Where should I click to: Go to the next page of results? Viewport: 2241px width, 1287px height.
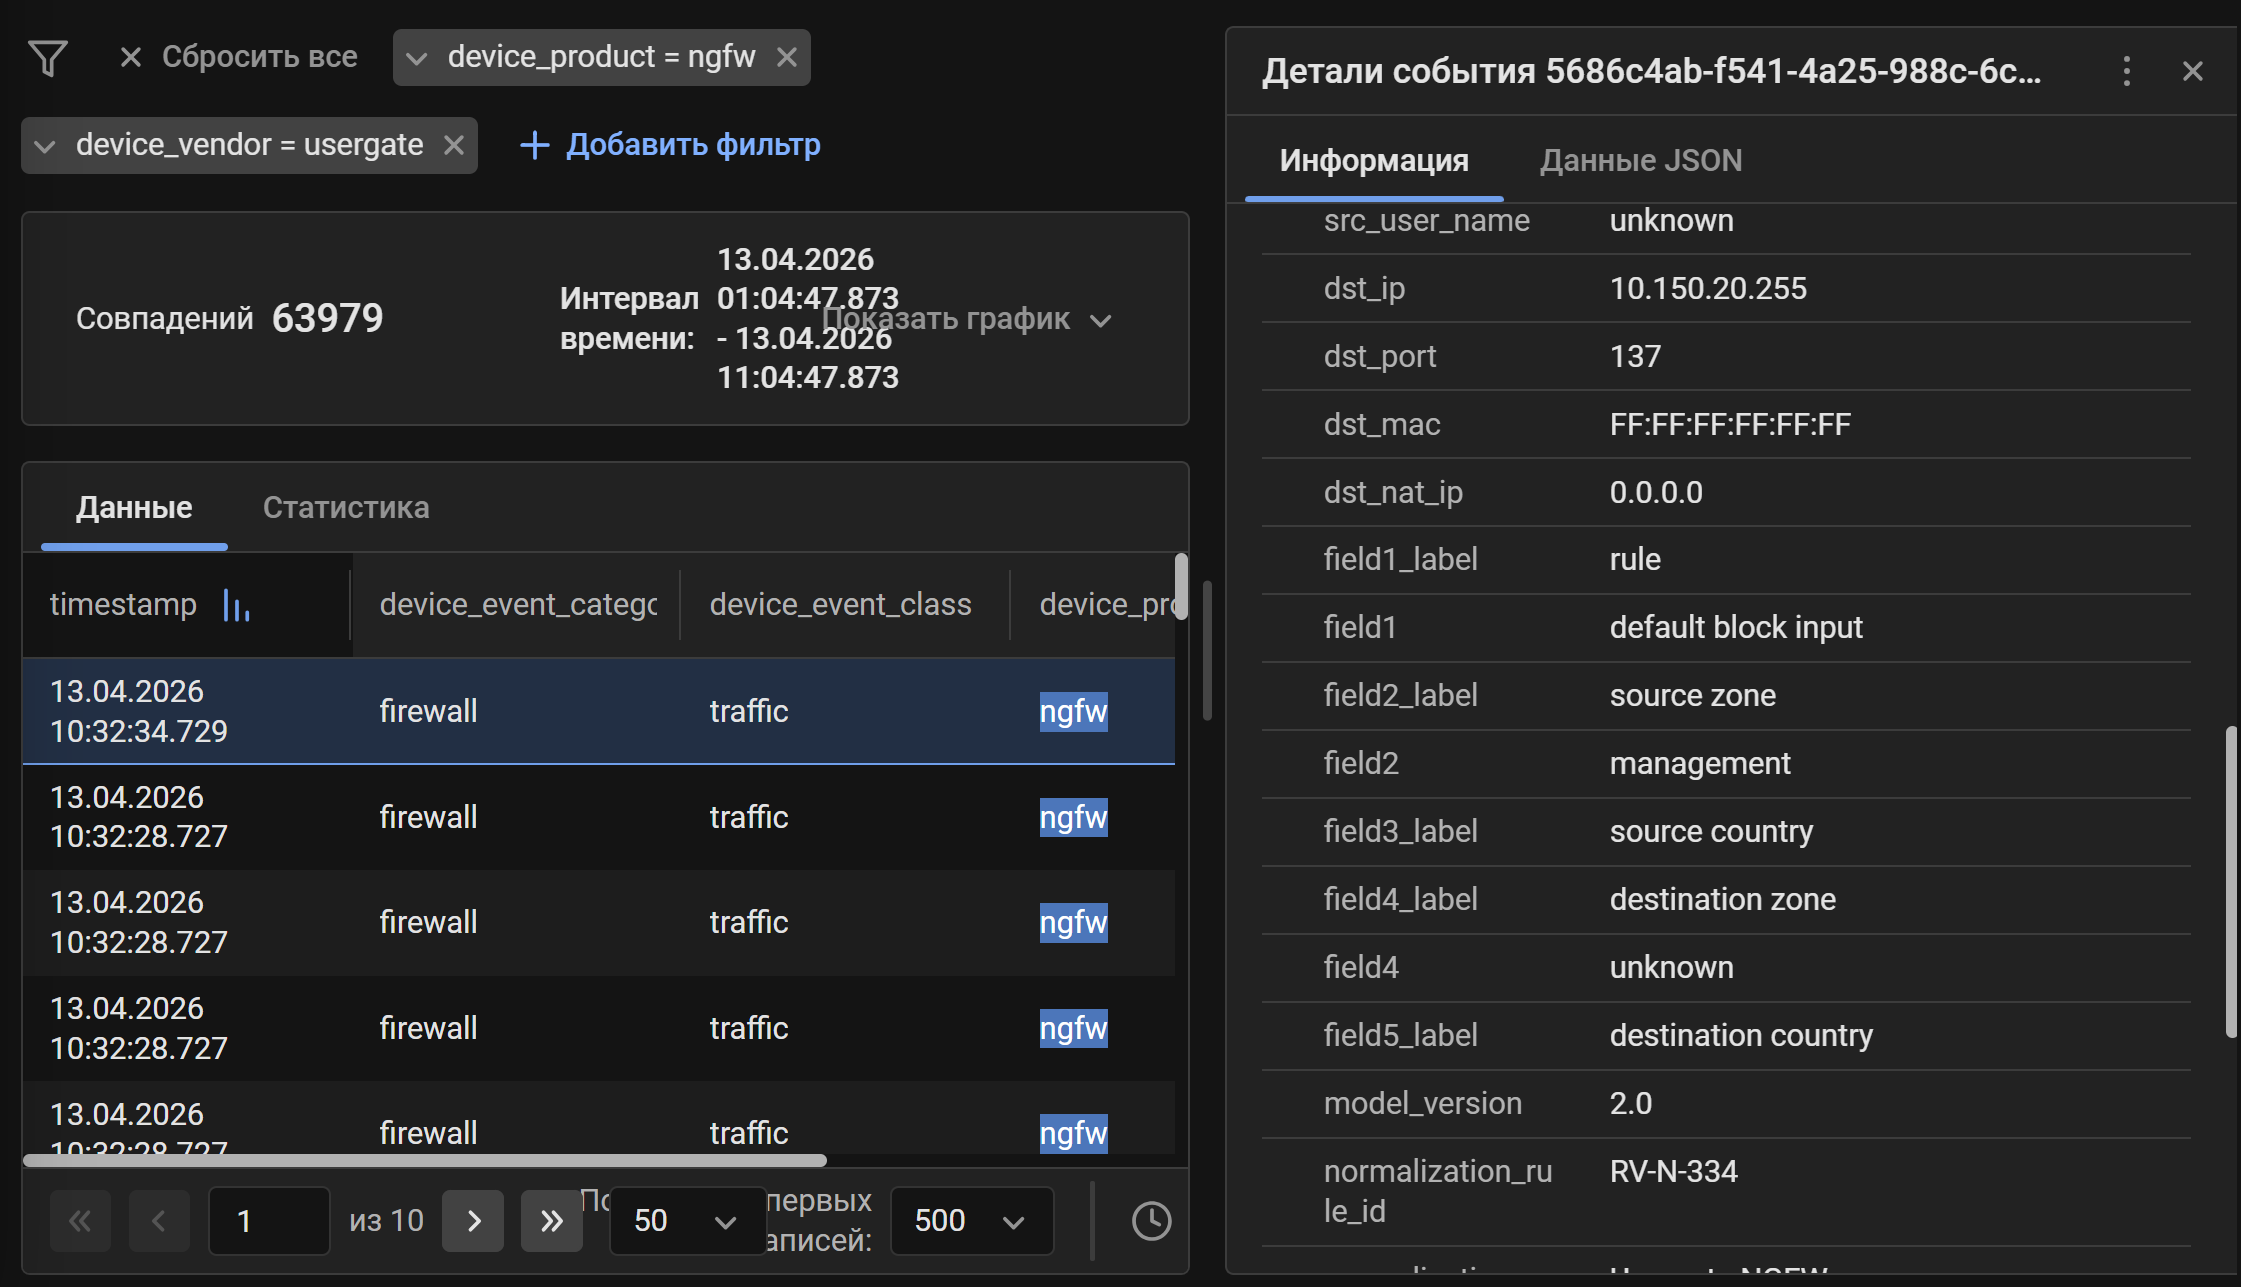473,1220
